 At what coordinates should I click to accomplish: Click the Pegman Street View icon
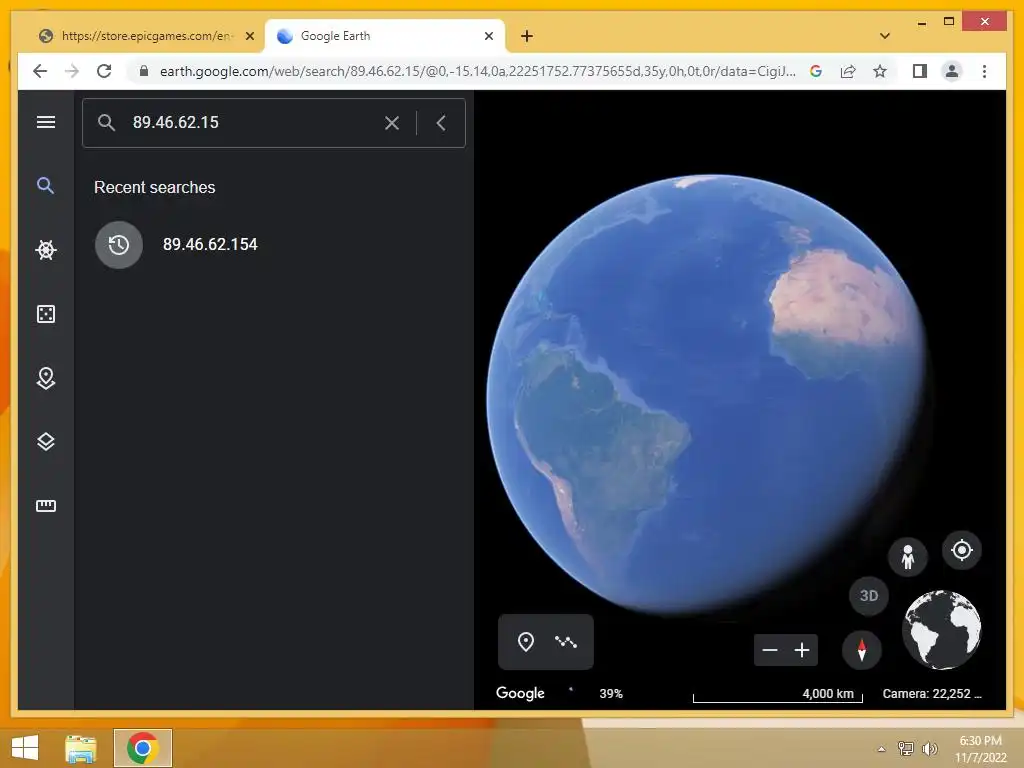click(908, 557)
